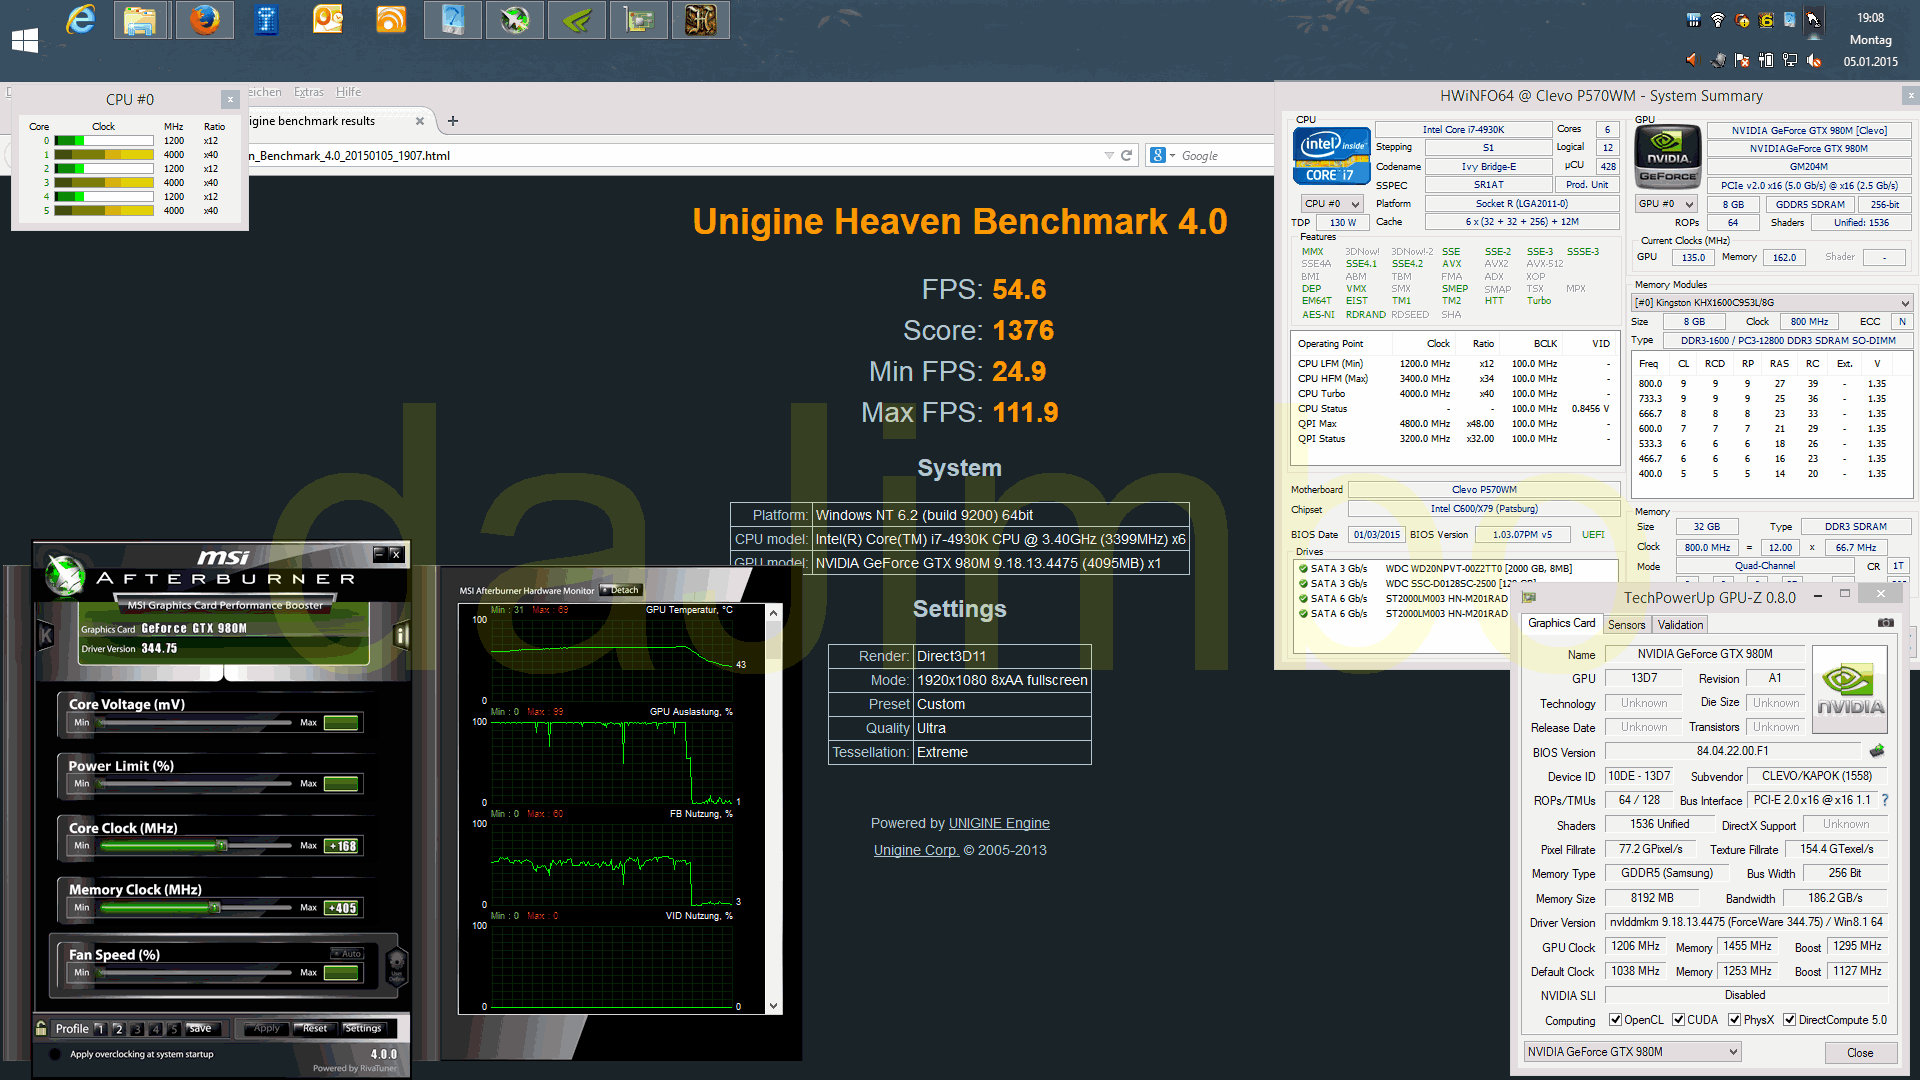Click the Close button in GPU-Z
The width and height of the screenshot is (1920, 1080).
(x=1860, y=1052)
